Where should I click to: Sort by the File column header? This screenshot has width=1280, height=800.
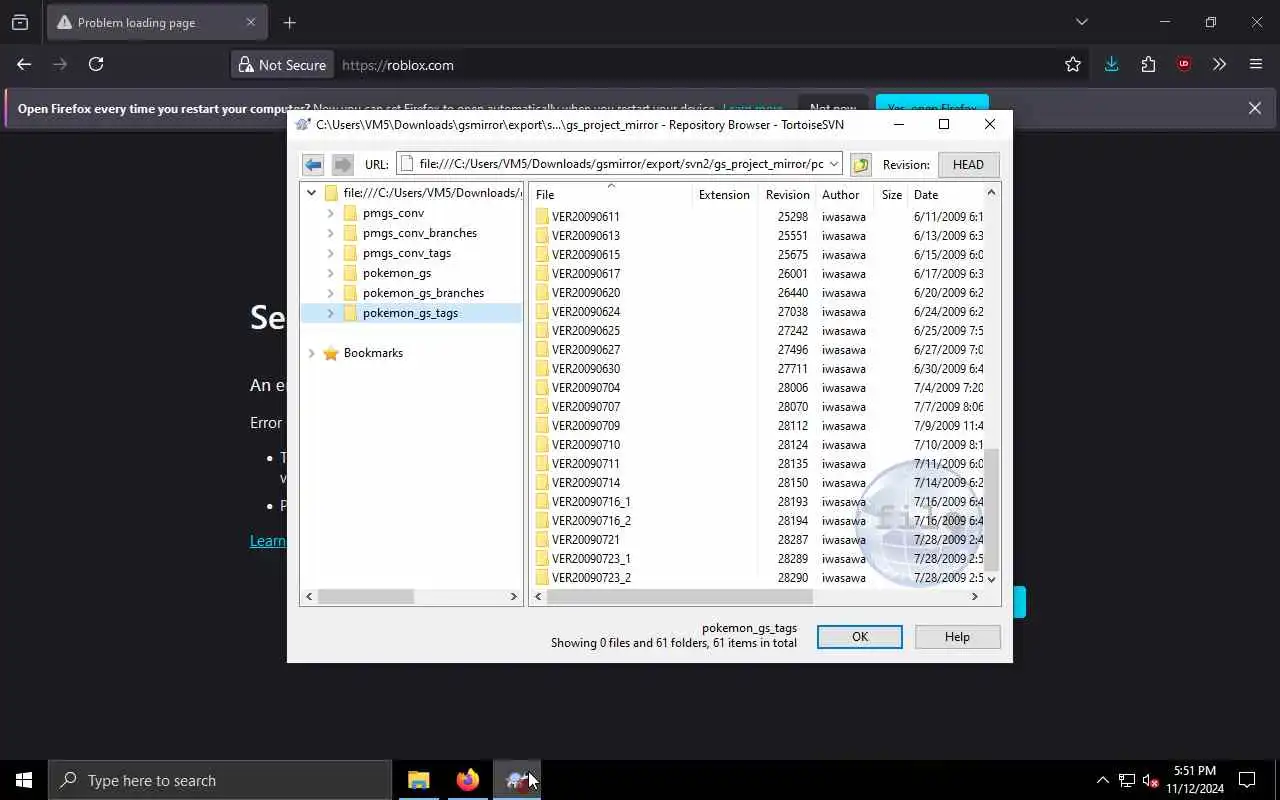611,195
